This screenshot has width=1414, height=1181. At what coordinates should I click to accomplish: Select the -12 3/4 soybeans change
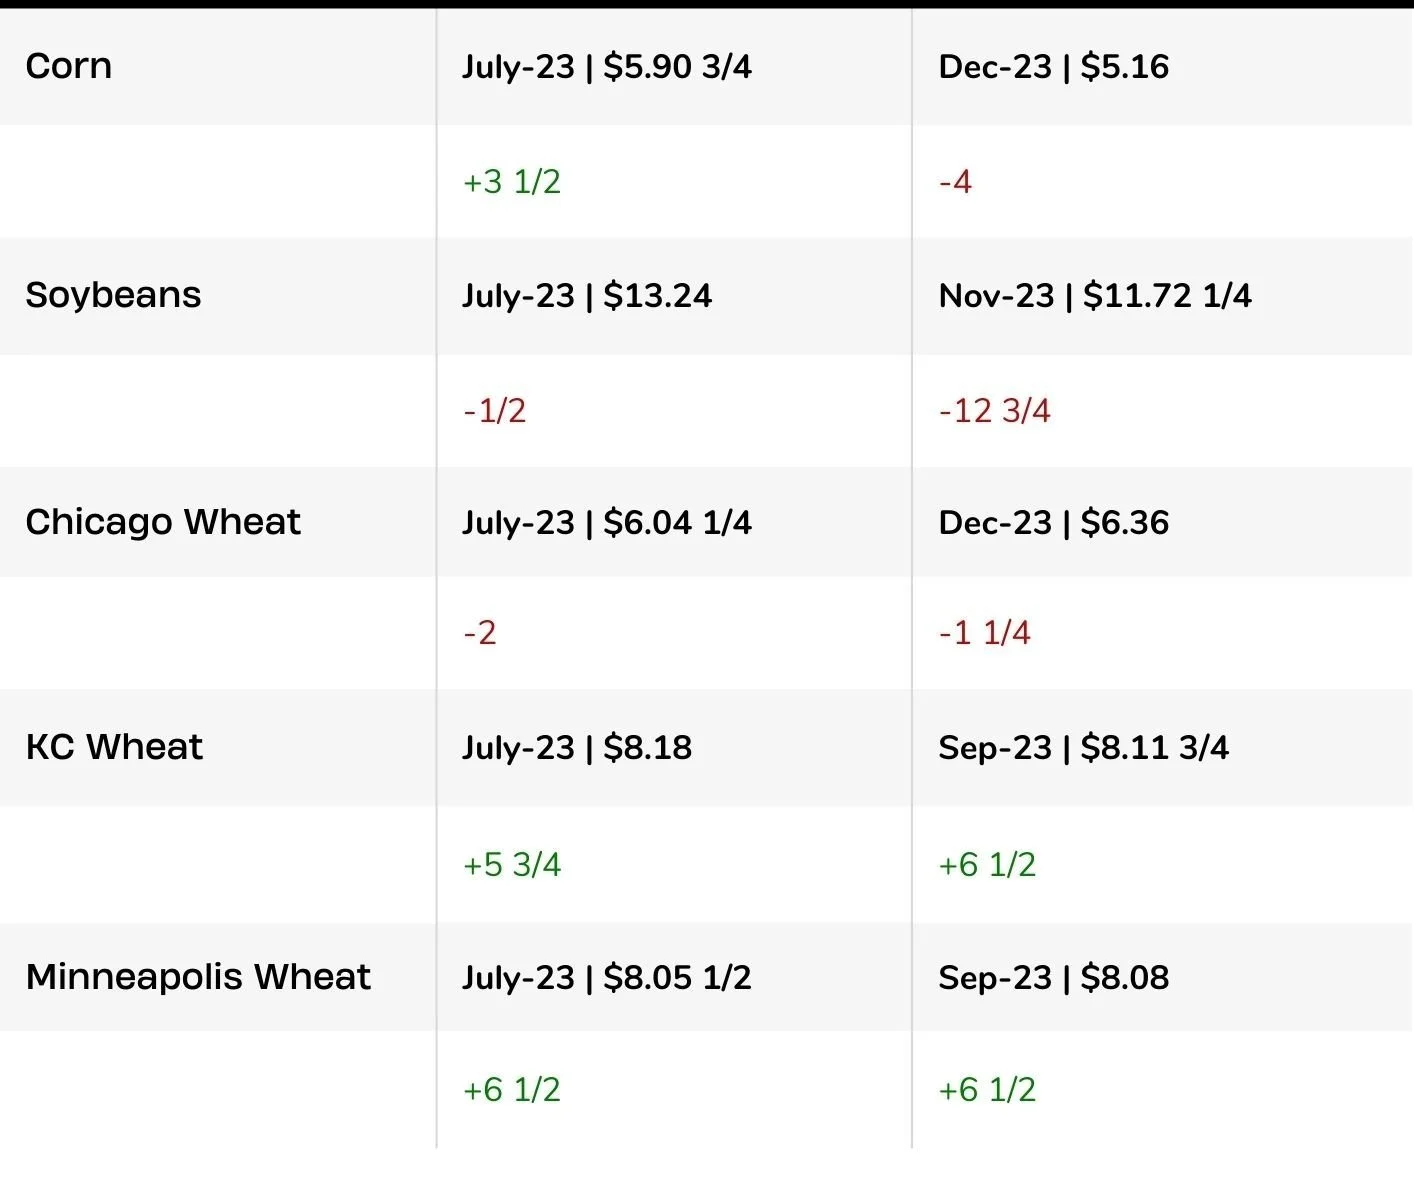pos(995,411)
